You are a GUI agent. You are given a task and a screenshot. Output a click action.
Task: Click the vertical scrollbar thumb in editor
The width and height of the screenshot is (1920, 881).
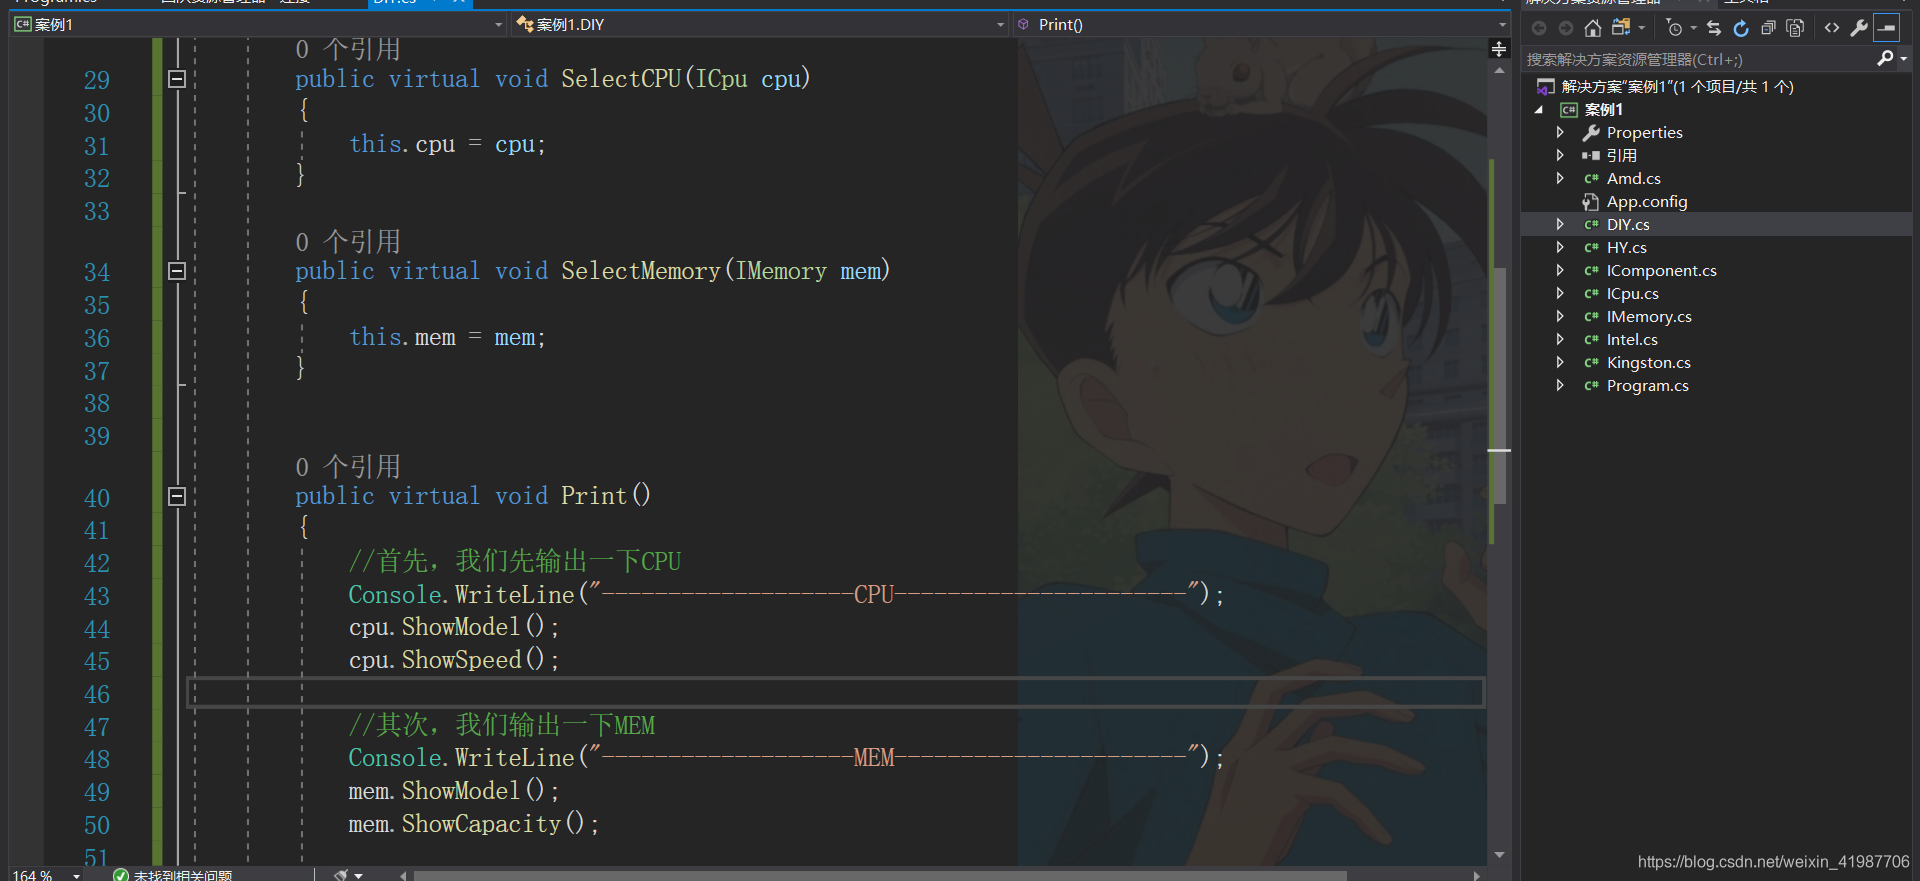pos(1499,385)
